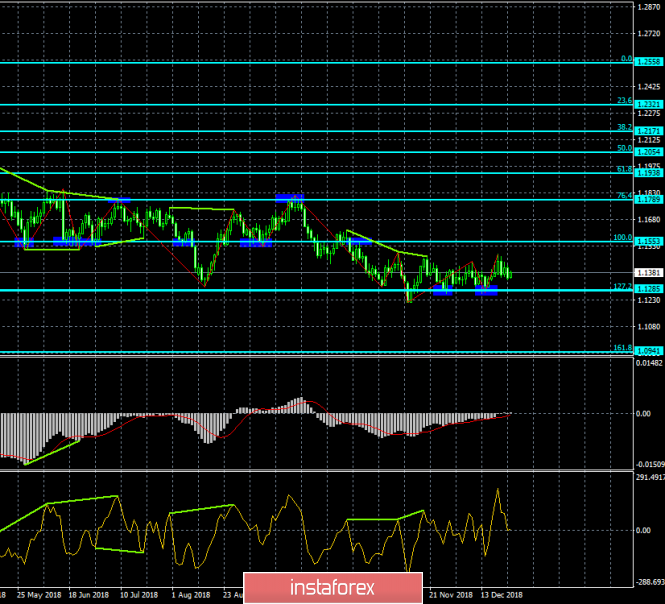Click the 10 Jul 2018 date label

pyautogui.click(x=139, y=595)
